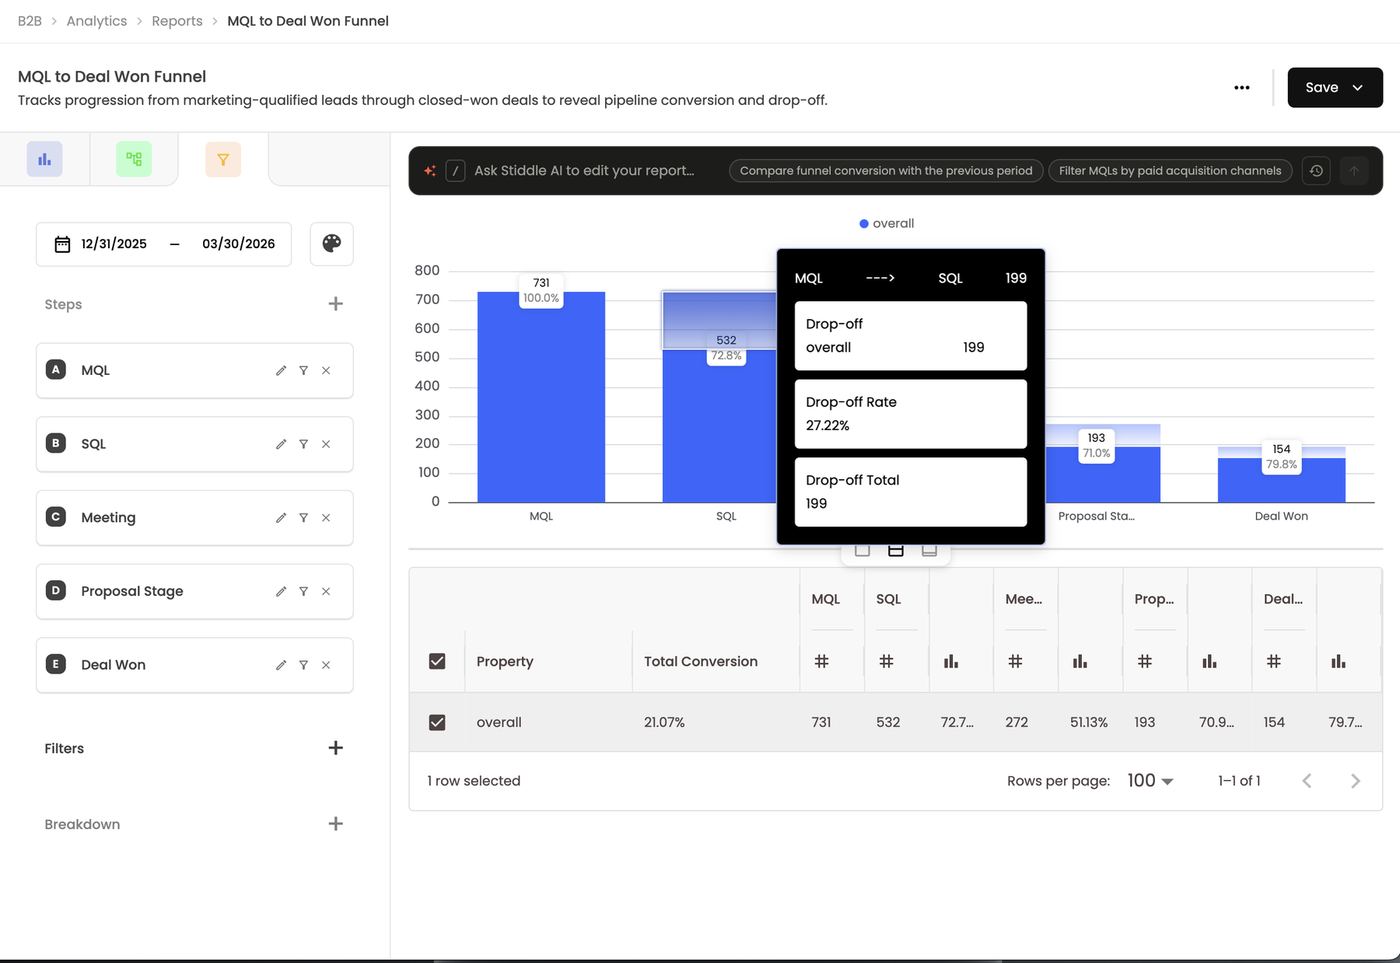Click the Proposal Stage bar in the chart

point(1102,475)
